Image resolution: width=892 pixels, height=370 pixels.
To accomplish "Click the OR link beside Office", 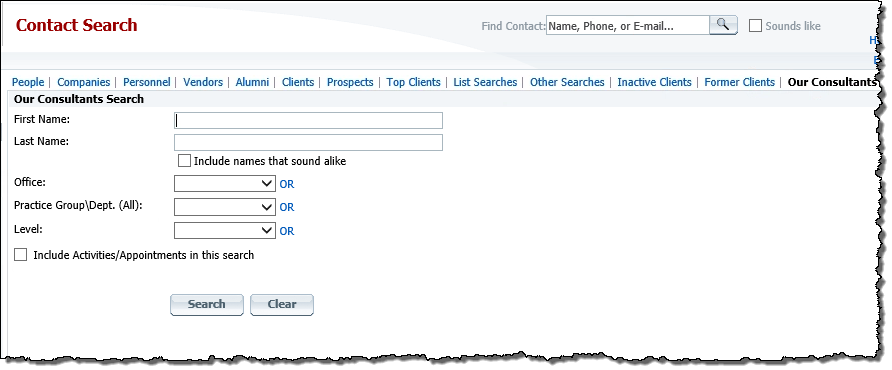I will tap(287, 184).
